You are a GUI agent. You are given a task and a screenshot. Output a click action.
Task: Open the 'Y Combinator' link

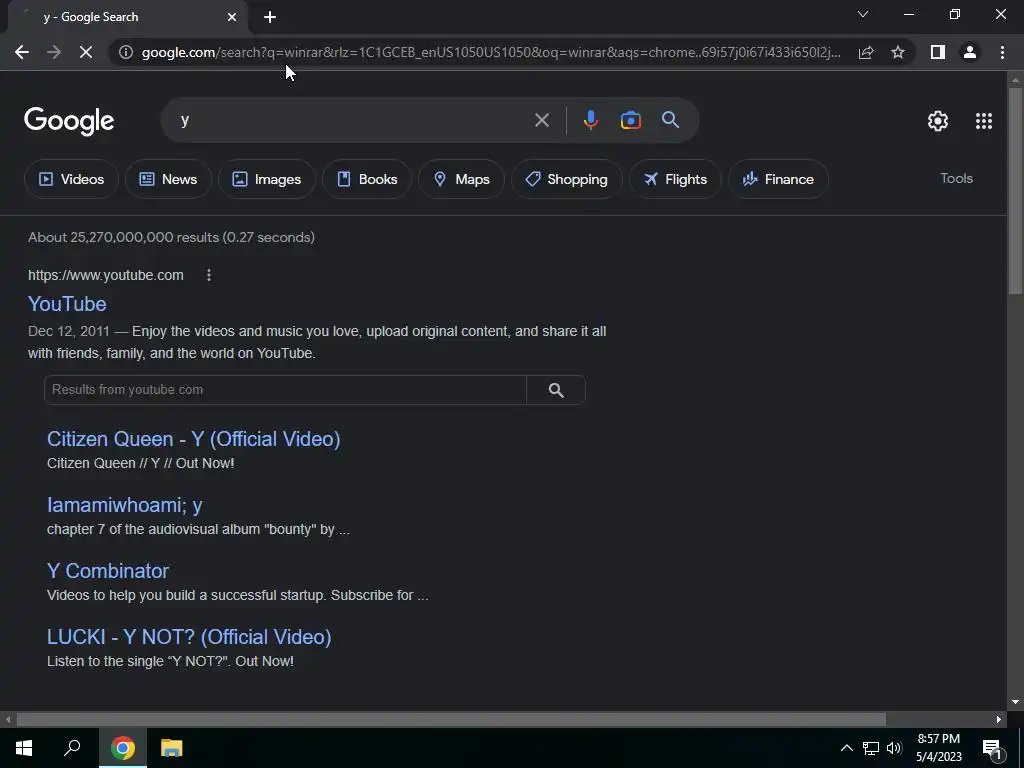coord(108,571)
